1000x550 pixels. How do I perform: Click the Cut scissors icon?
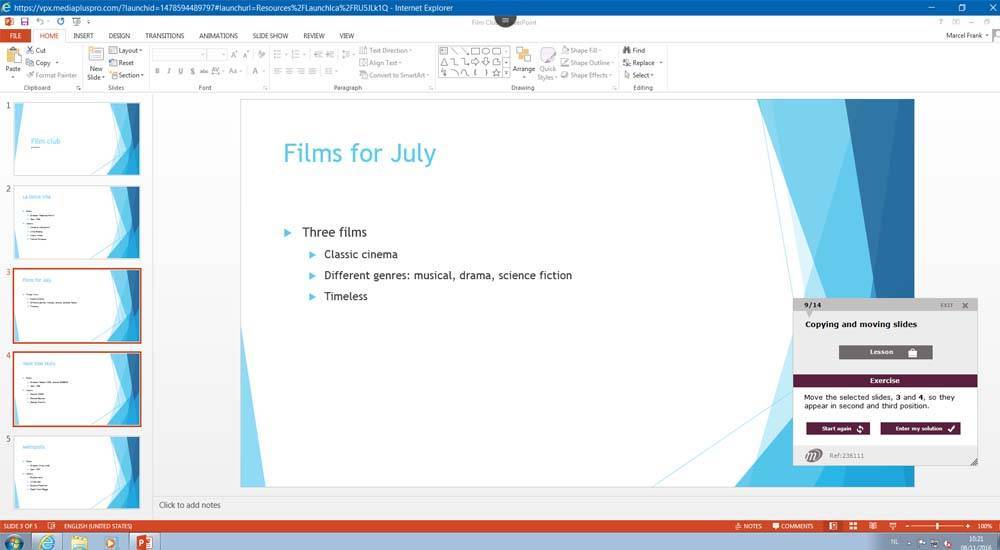(x=30, y=50)
